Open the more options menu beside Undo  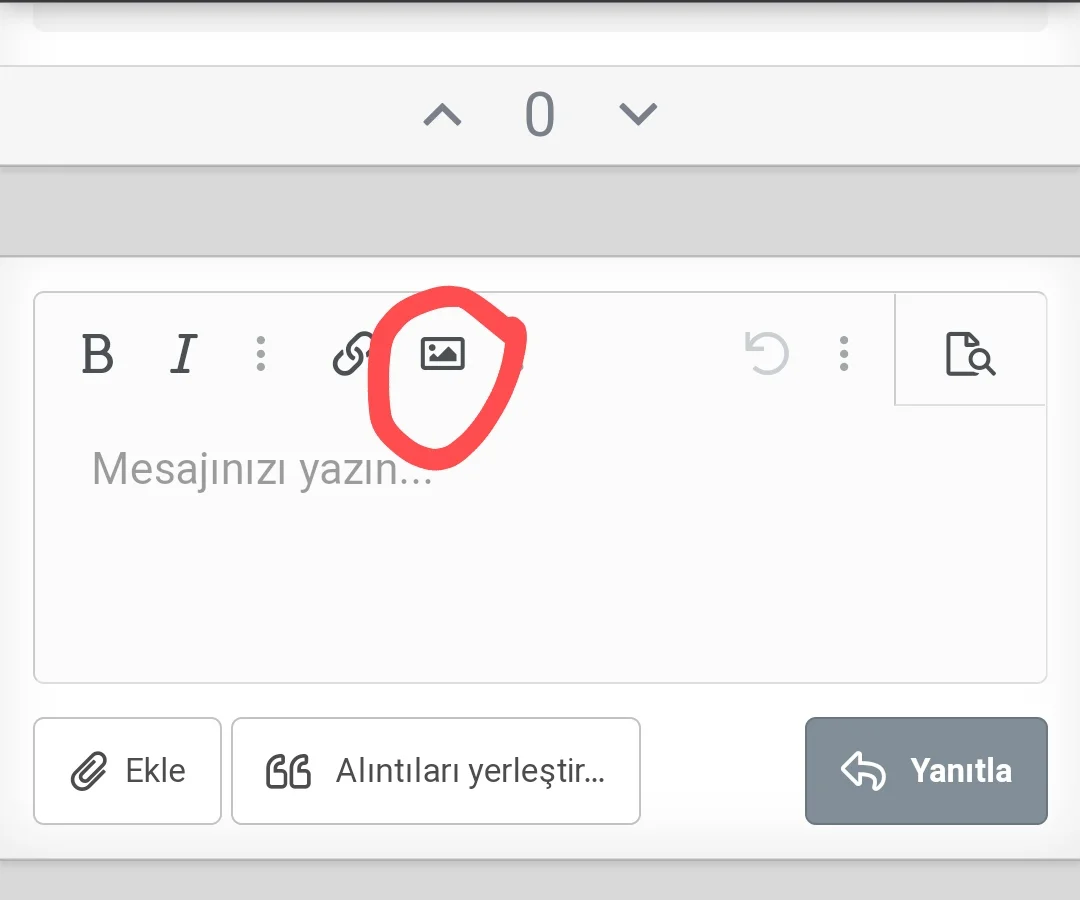(844, 354)
